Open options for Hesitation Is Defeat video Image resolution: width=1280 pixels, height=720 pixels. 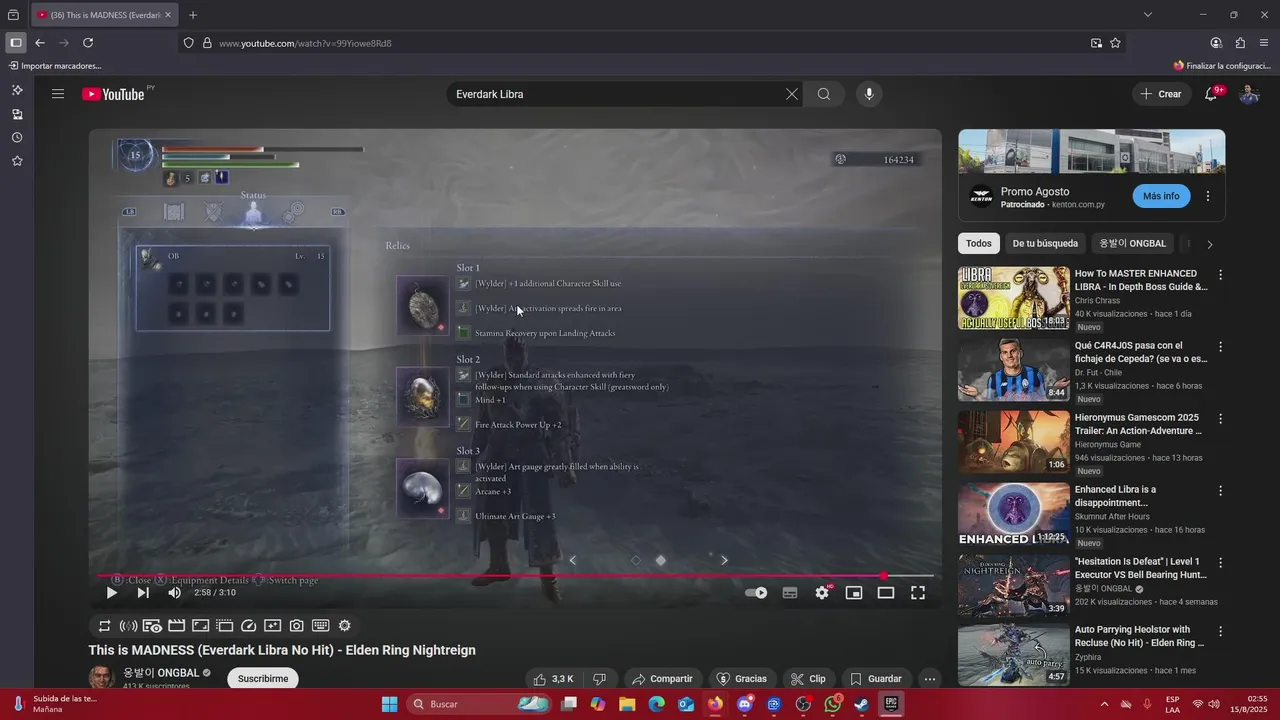[x=1220, y=562]
